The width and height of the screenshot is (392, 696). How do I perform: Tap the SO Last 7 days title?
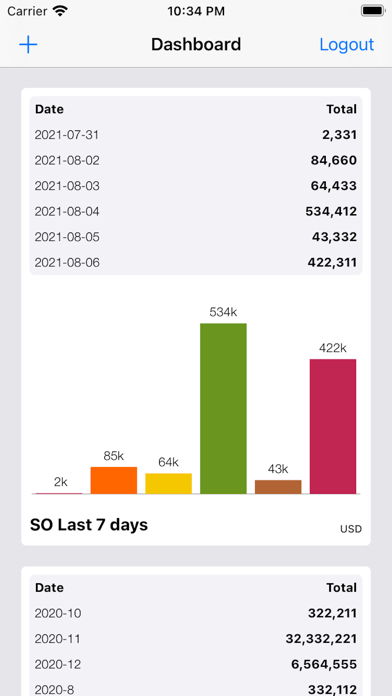click(89, 525)
